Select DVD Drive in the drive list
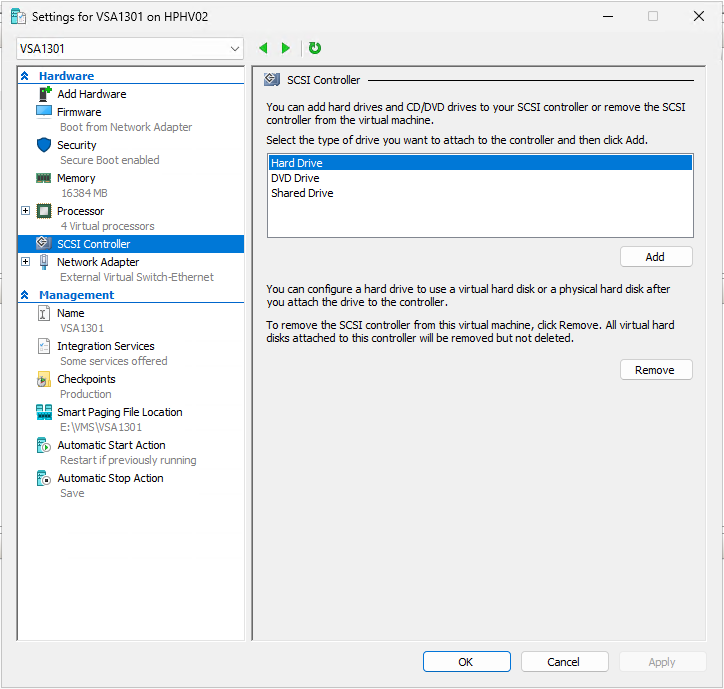The image size is (724, 689). tap(295, 178)
